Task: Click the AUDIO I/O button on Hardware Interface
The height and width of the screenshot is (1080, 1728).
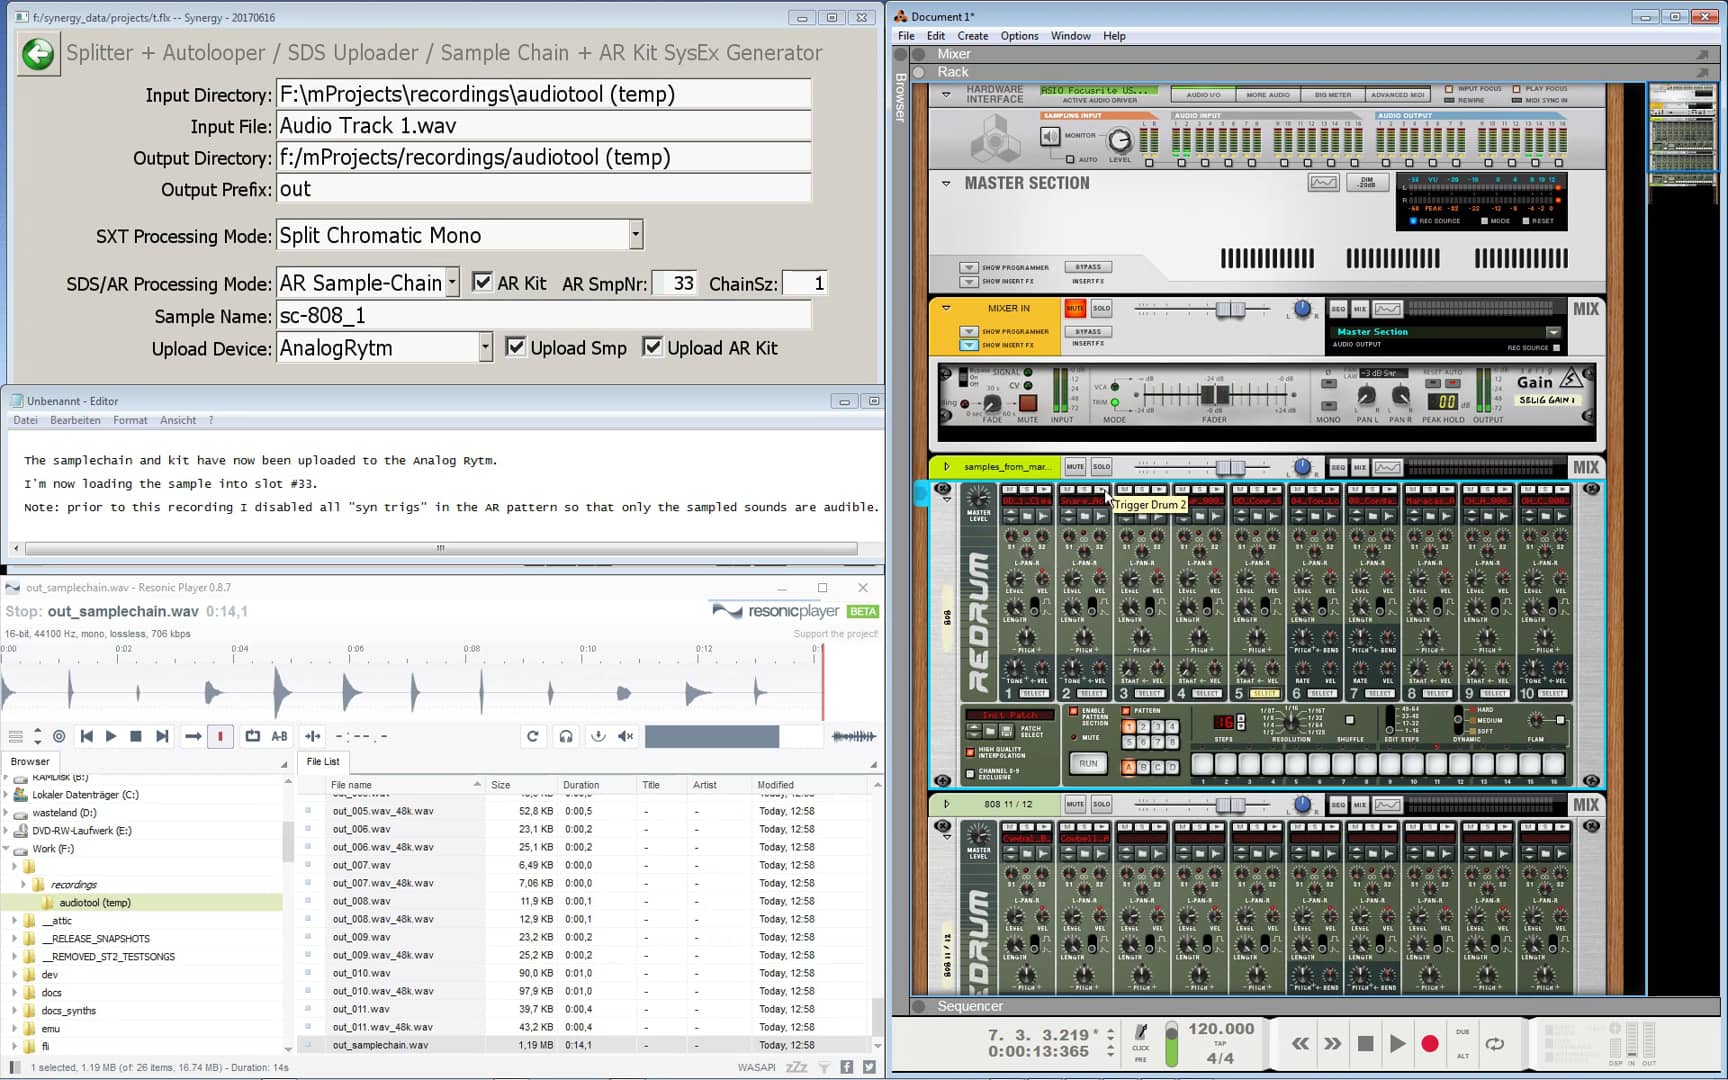Action: click(x=1203, y=95)
